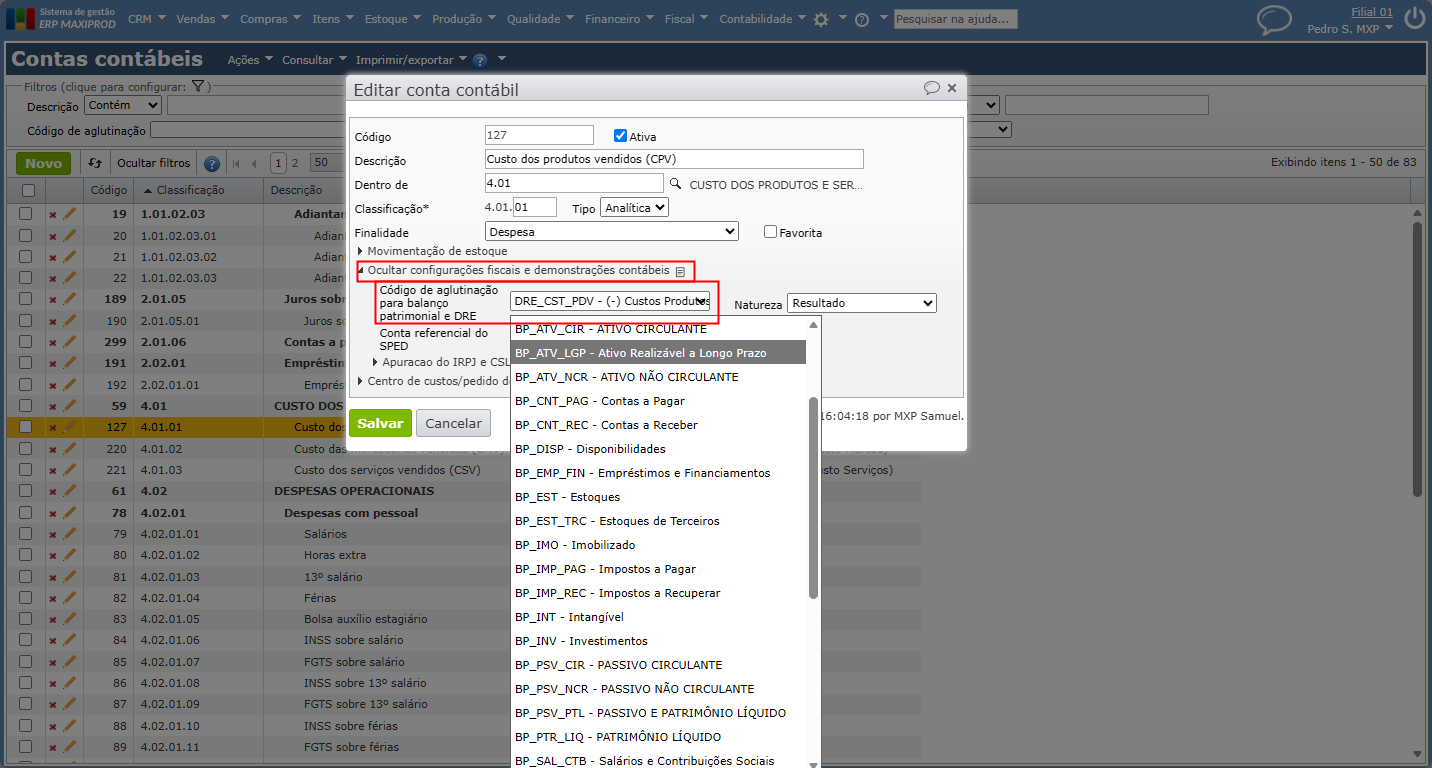The height and width of the screenshot is (768, 1432).
Task: Uncheck the Ativa checkbox
Action: [x=620, y=136]
